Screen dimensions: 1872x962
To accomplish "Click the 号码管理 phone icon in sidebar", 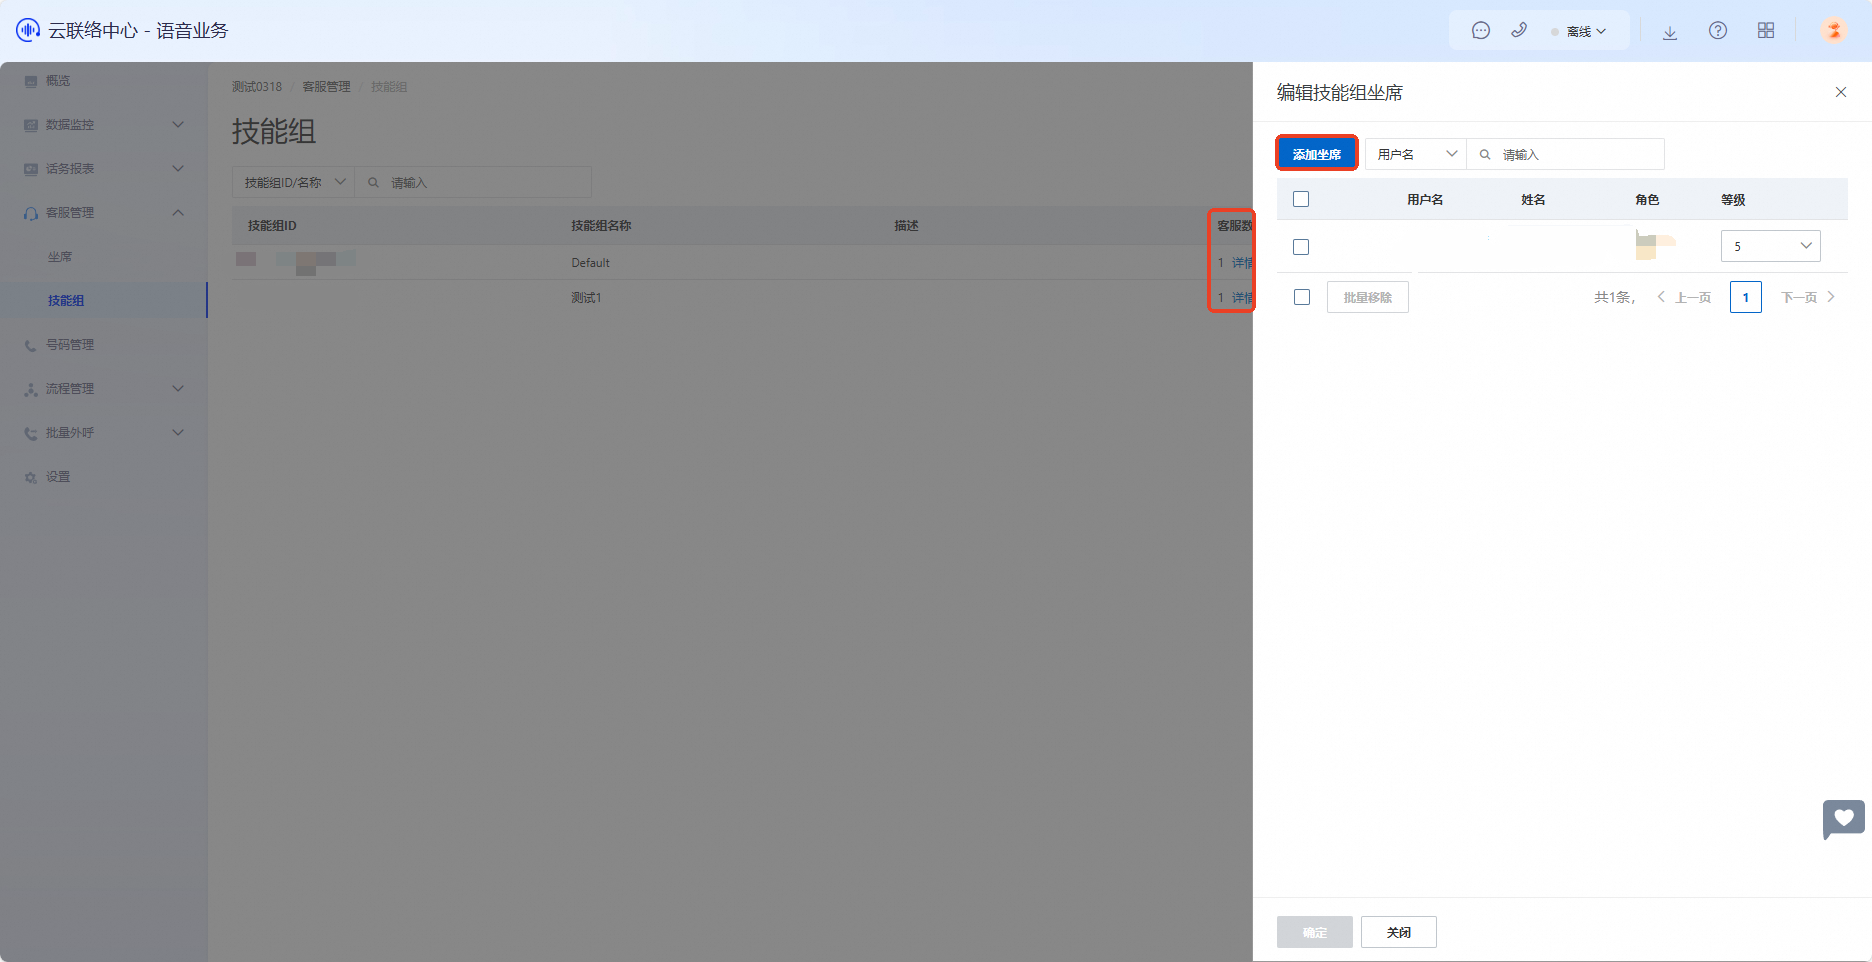I will point(31,345).
